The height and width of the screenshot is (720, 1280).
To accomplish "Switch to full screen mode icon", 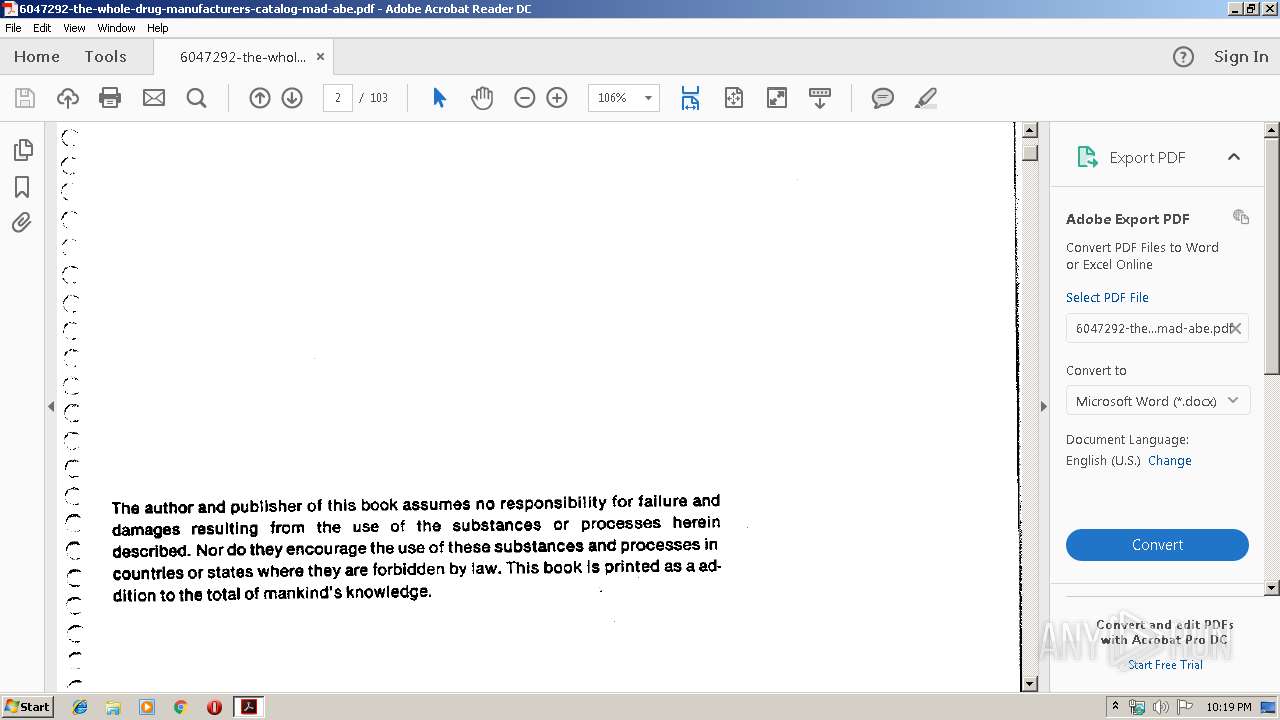I will pos(777,98).
